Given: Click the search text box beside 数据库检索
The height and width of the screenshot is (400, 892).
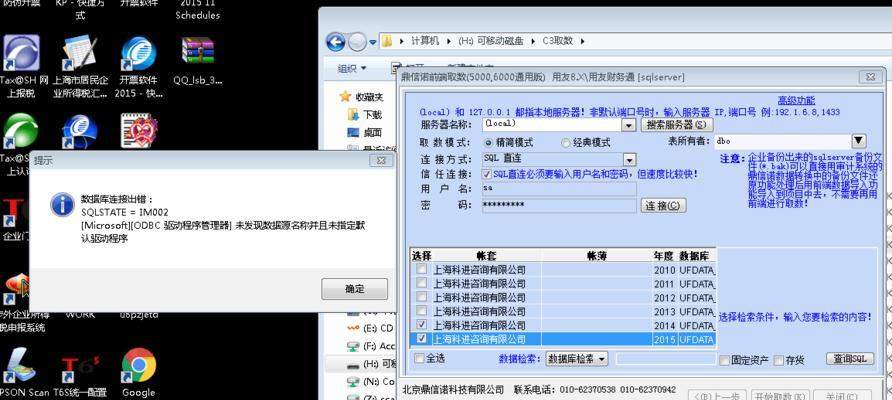Looking at the screenshot, I should pos(666,358).
